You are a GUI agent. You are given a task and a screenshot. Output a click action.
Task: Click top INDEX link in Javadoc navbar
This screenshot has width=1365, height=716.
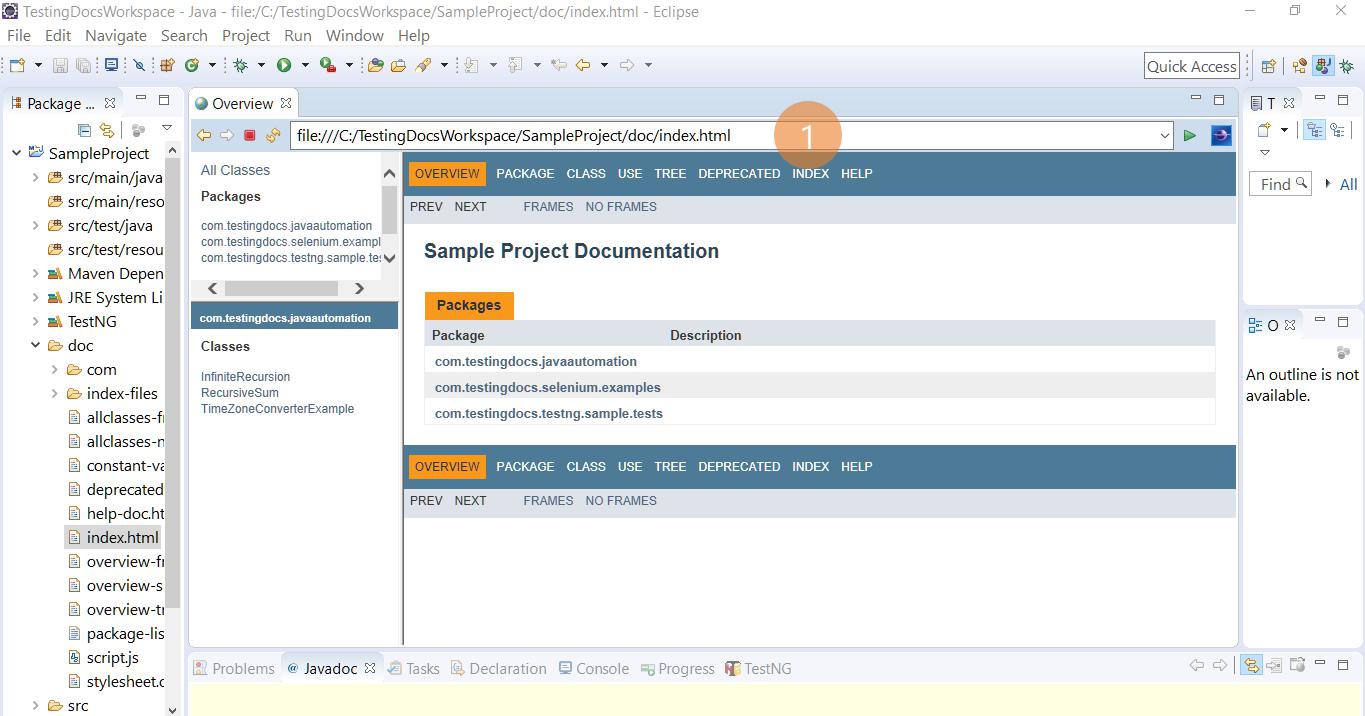pyautogui.click(x=810, y=173)
